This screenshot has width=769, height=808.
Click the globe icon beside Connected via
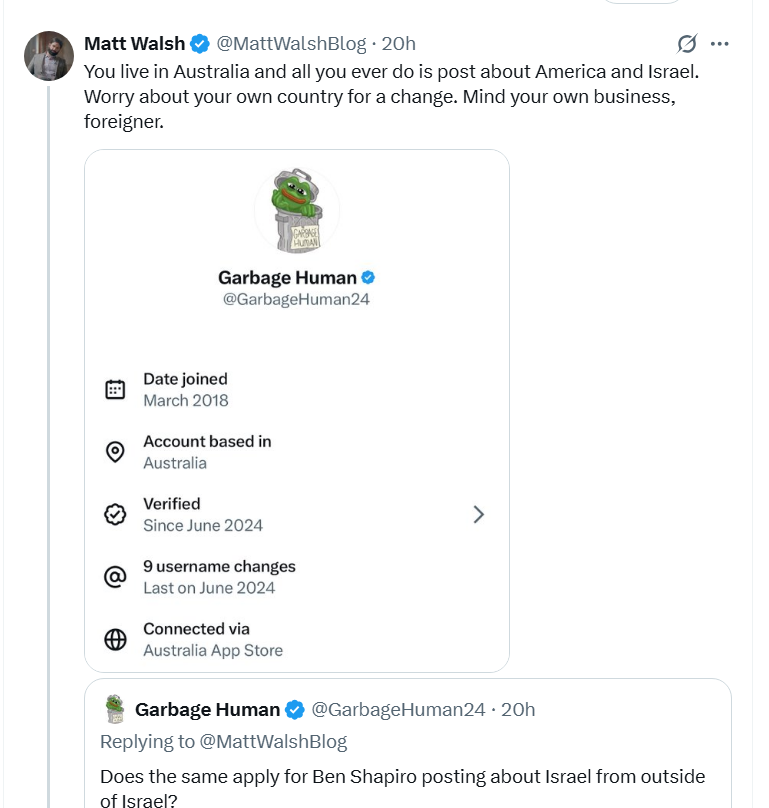pos(115,639)
